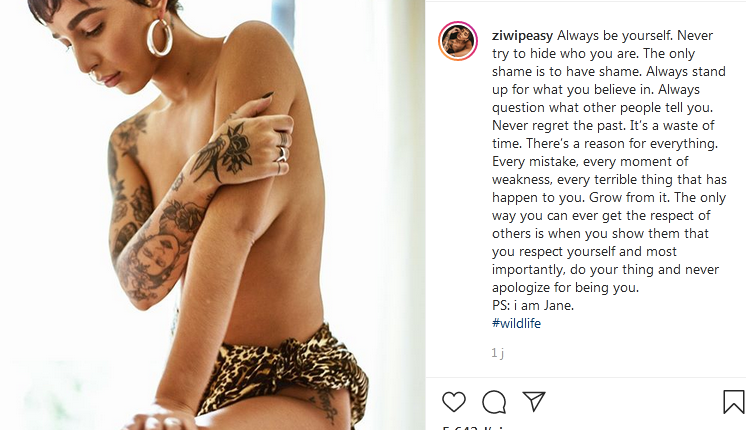This screenshot has width=746, height=430.
Task: Save the post with the bookmark icon
Action: click(x=734, y=402)
